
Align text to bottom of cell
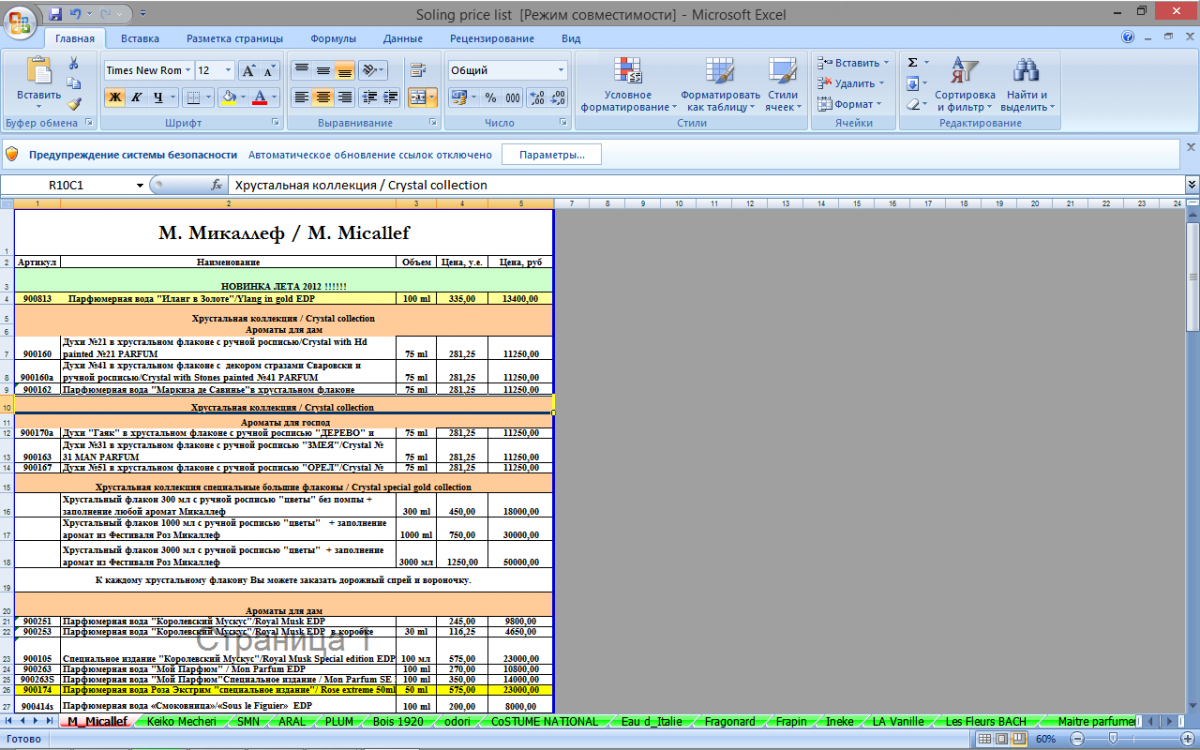tap(344, 71)
